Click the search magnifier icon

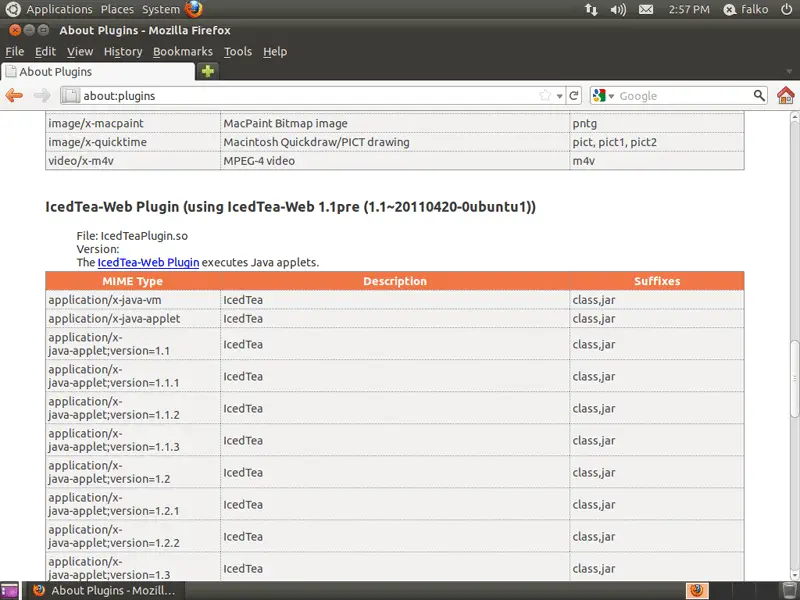(759, 95)
